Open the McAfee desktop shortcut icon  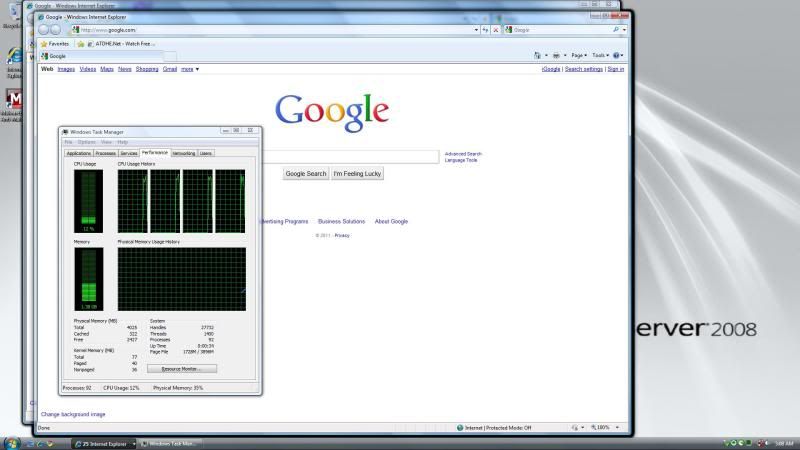click(13, 99)
